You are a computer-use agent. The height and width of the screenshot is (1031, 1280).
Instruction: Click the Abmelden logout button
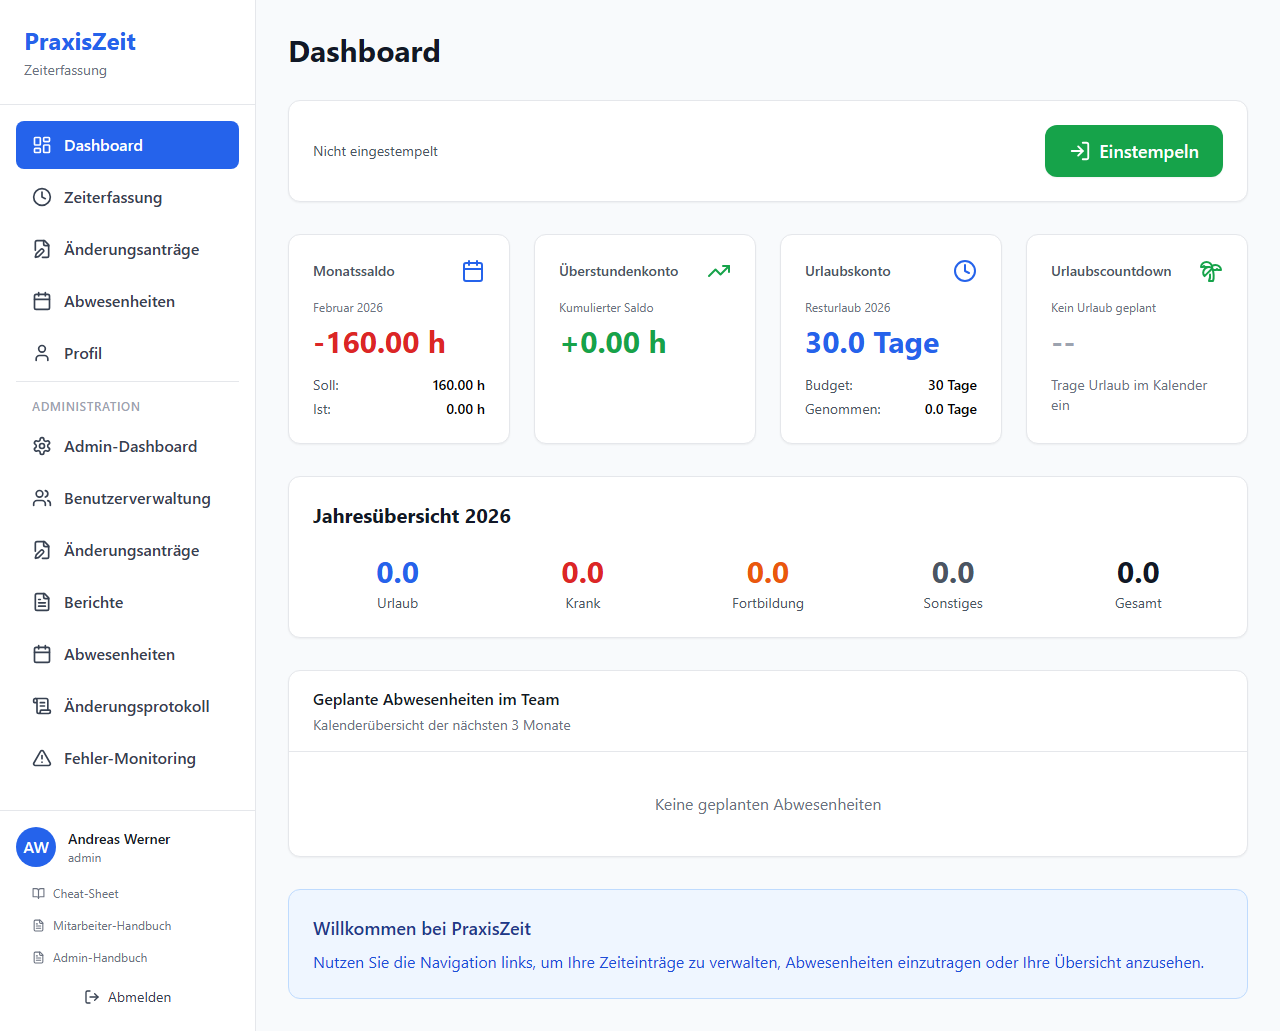(x=127, y=997)
